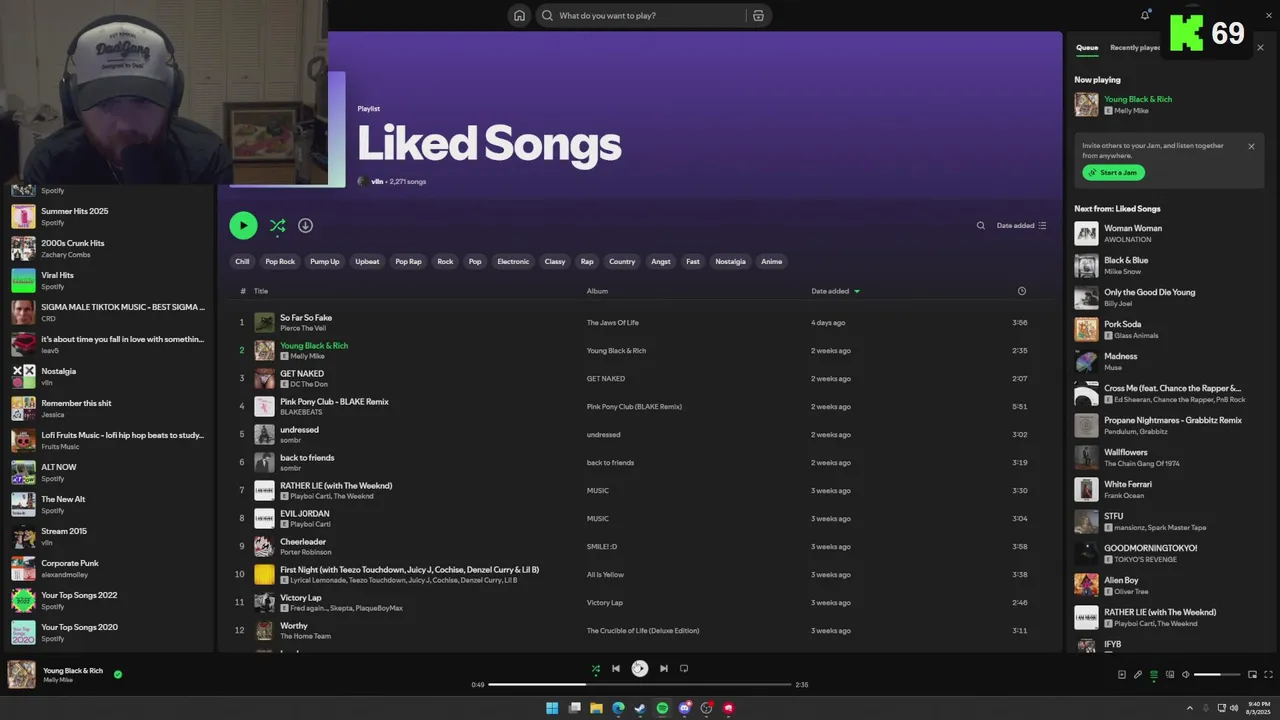Sort by Date added column header
The height and width of the screenshot is (720, 1280).
pyautogui.click(x=835, y=291)
